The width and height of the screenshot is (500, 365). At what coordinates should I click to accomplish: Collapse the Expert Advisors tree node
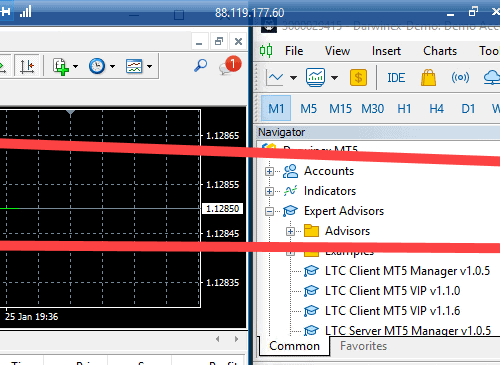(269, 211)
